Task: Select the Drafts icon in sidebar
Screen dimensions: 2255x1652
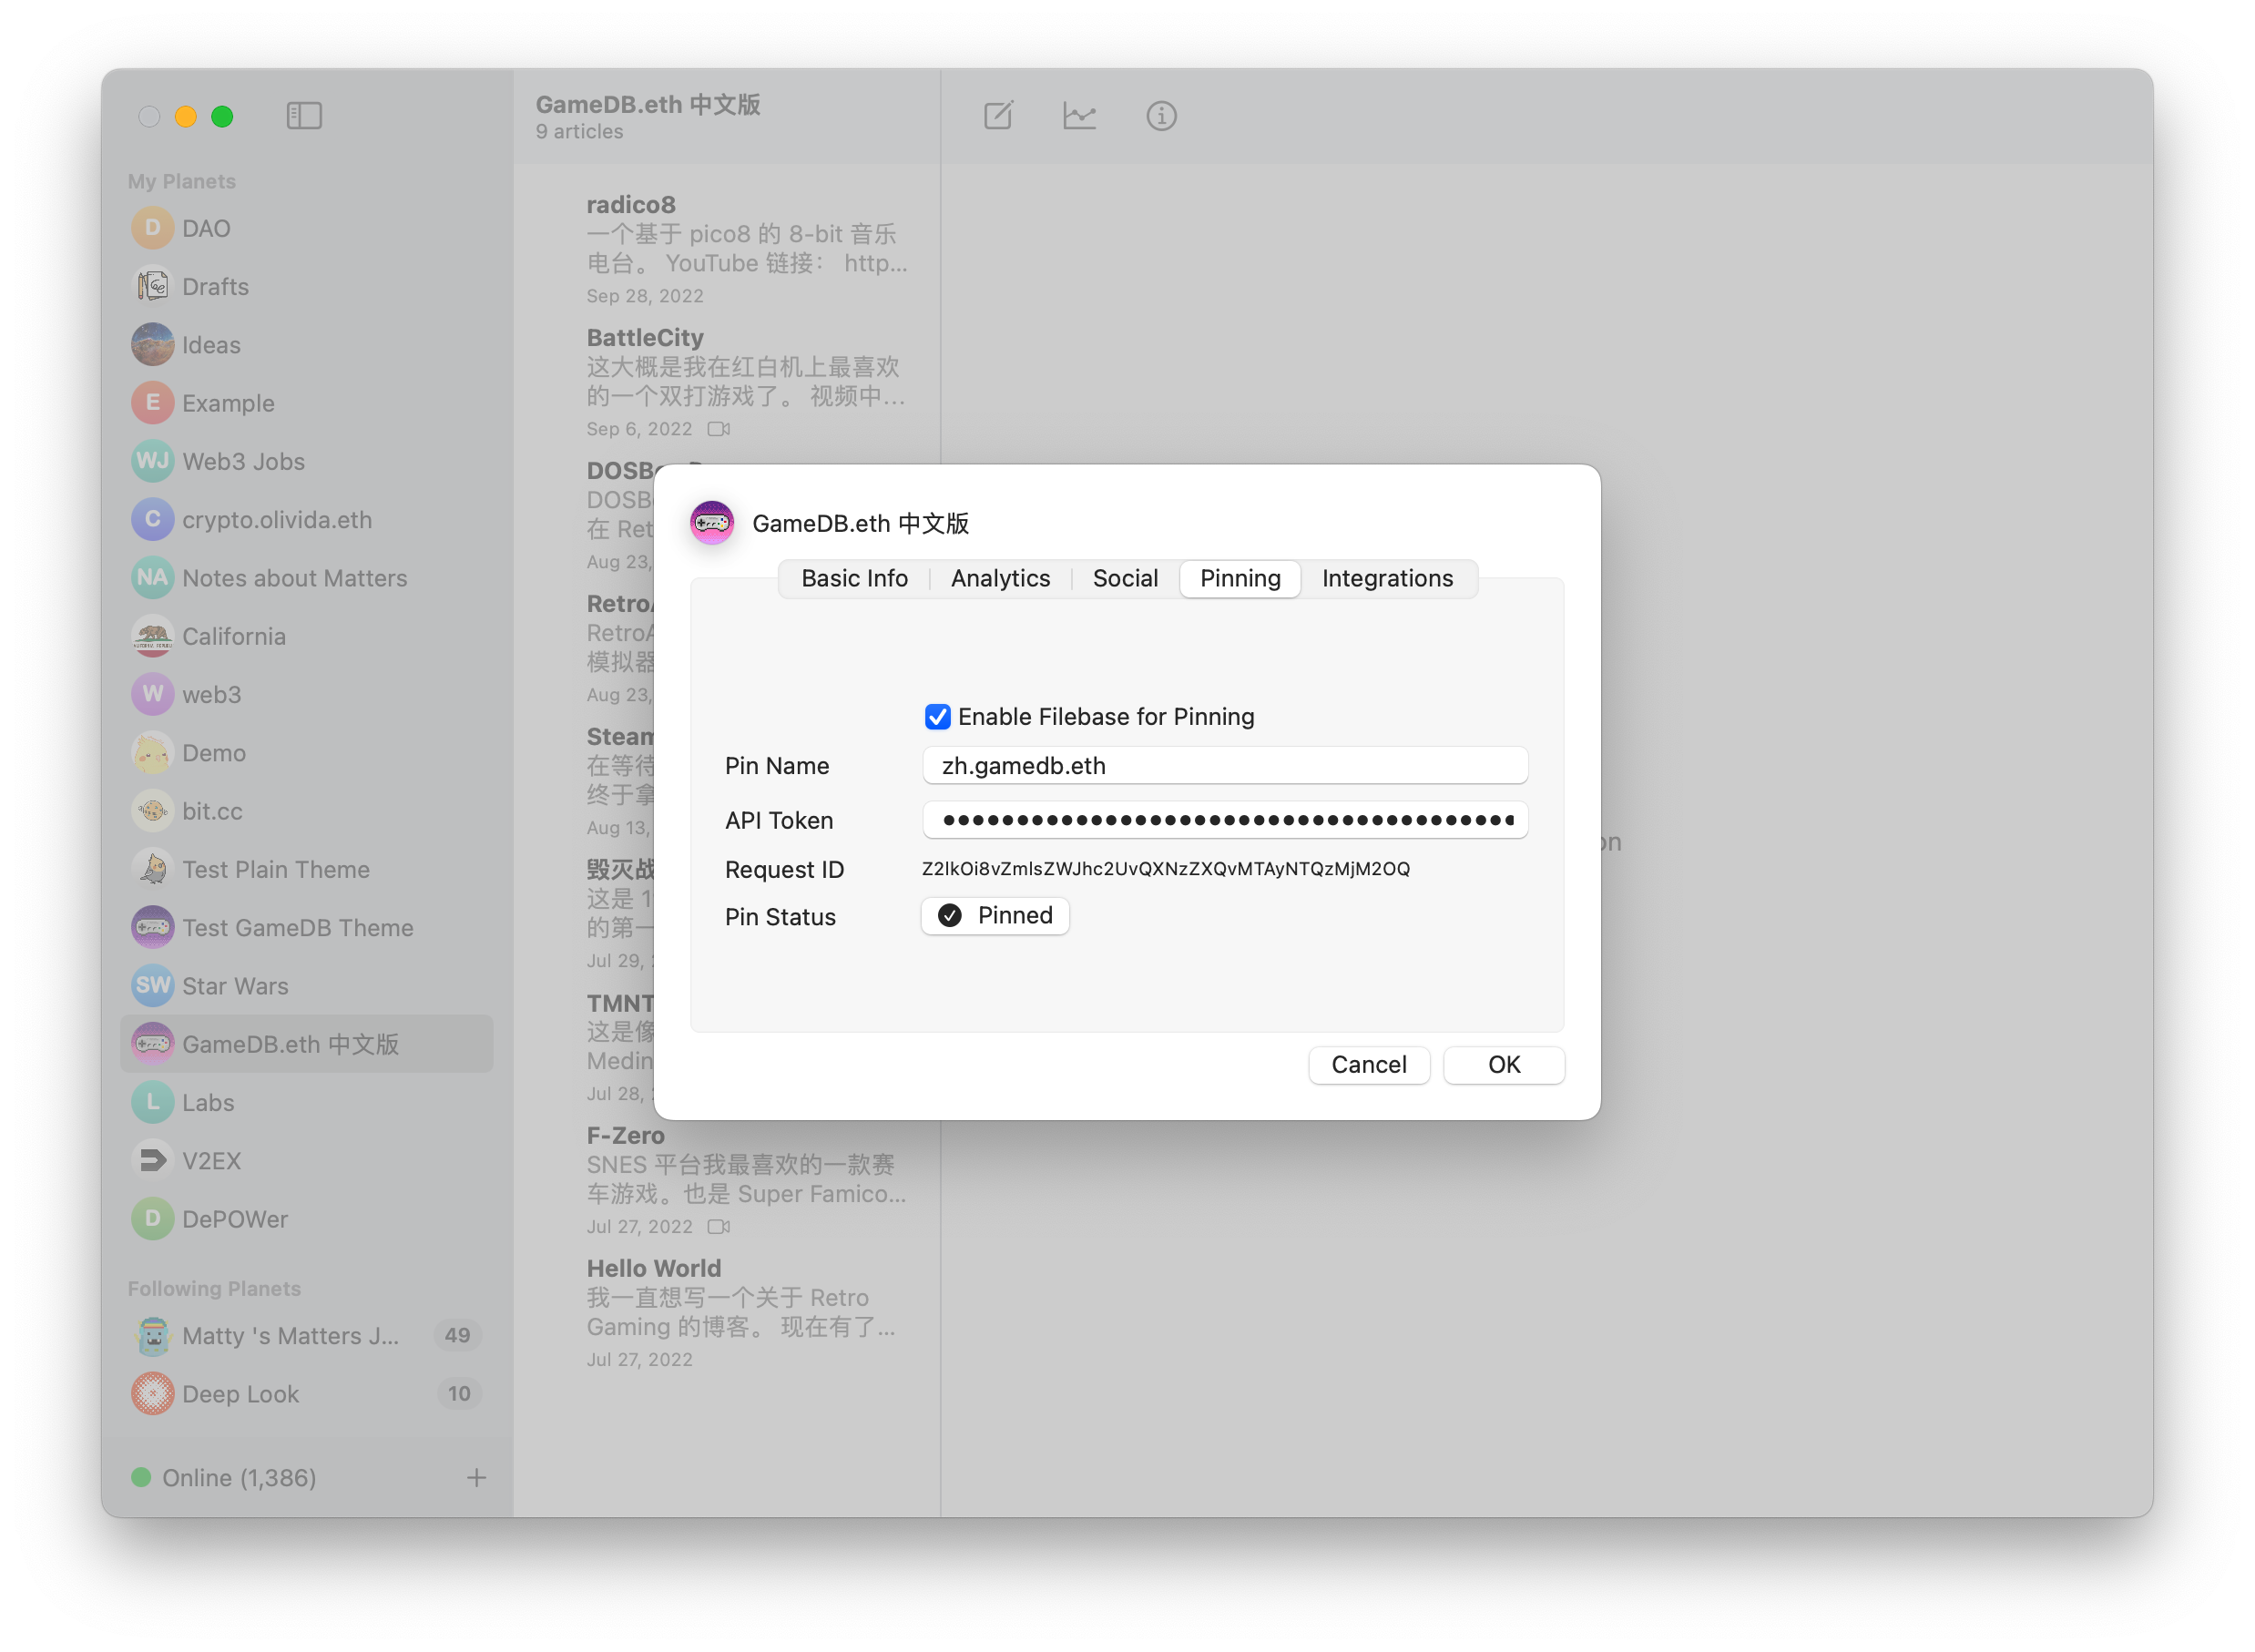Action: (x=152, y=285)
